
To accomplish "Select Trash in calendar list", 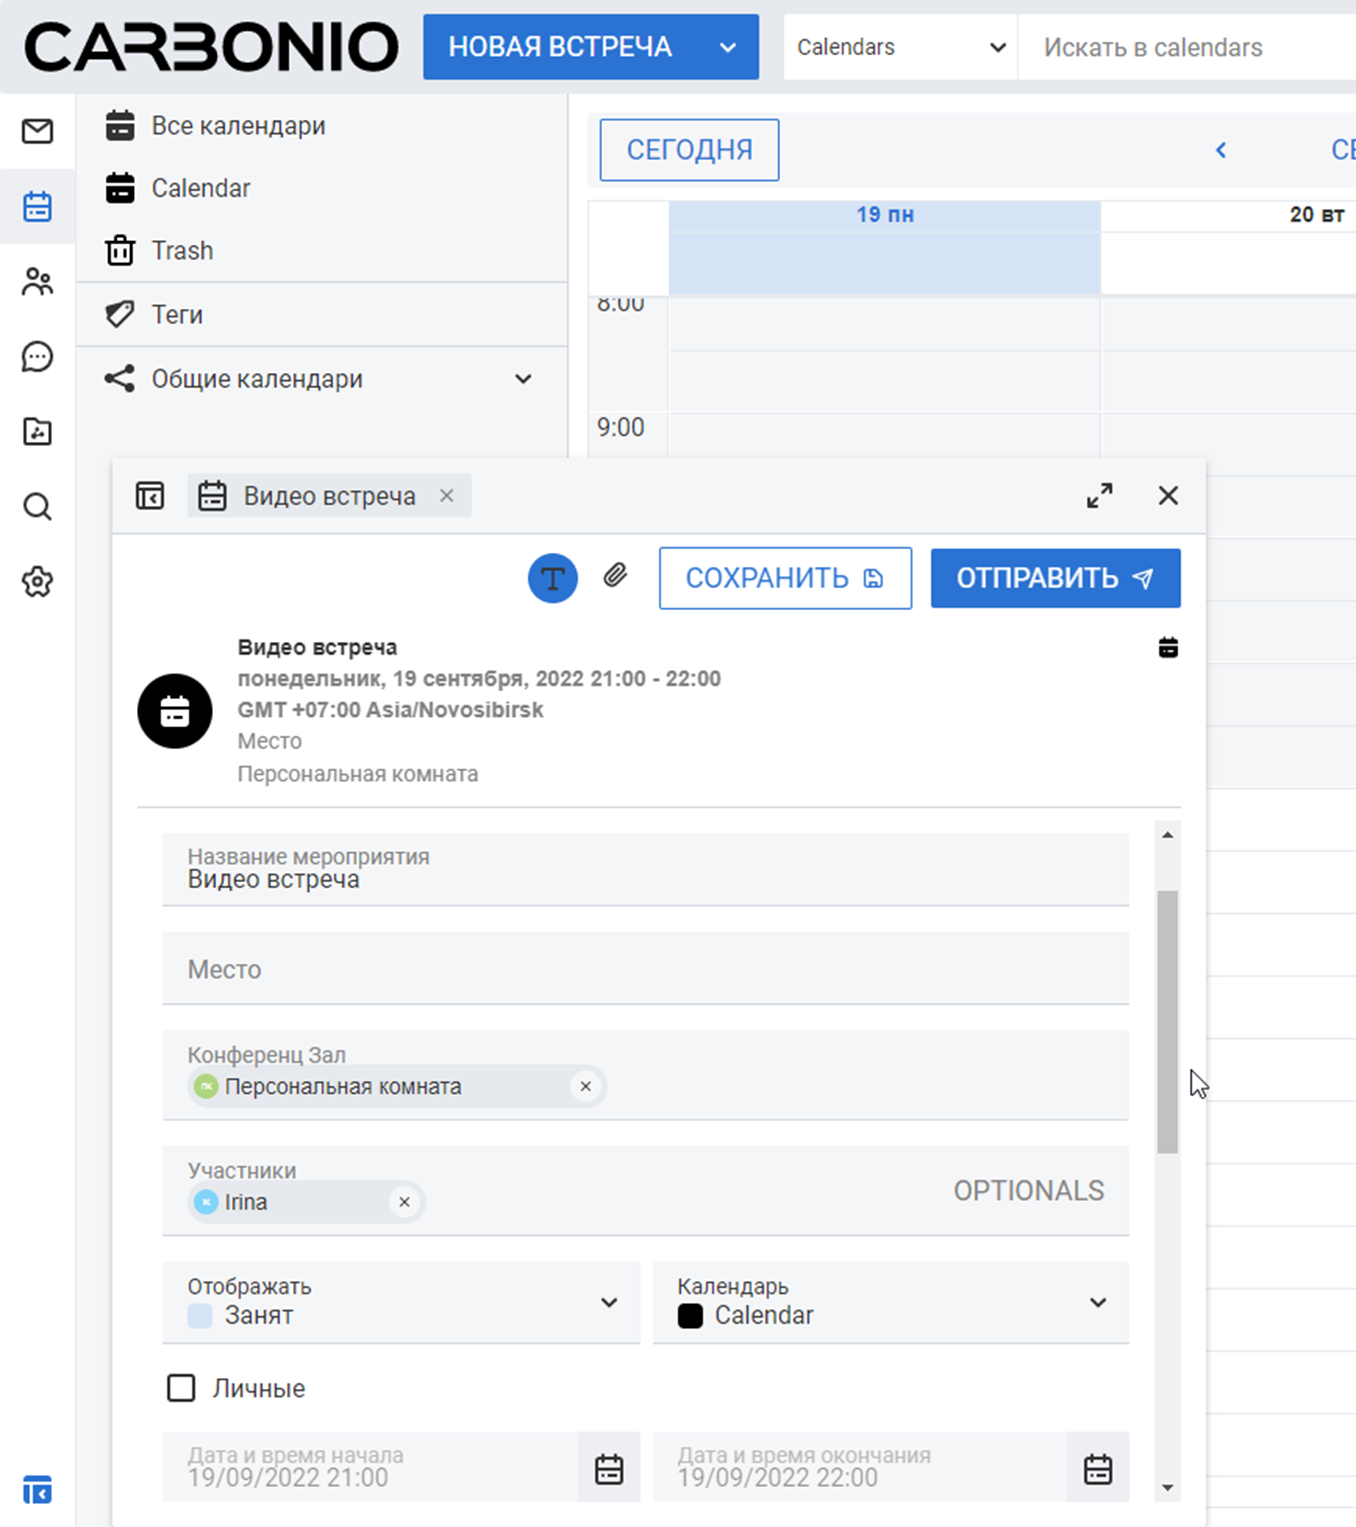I will (182, 251).
